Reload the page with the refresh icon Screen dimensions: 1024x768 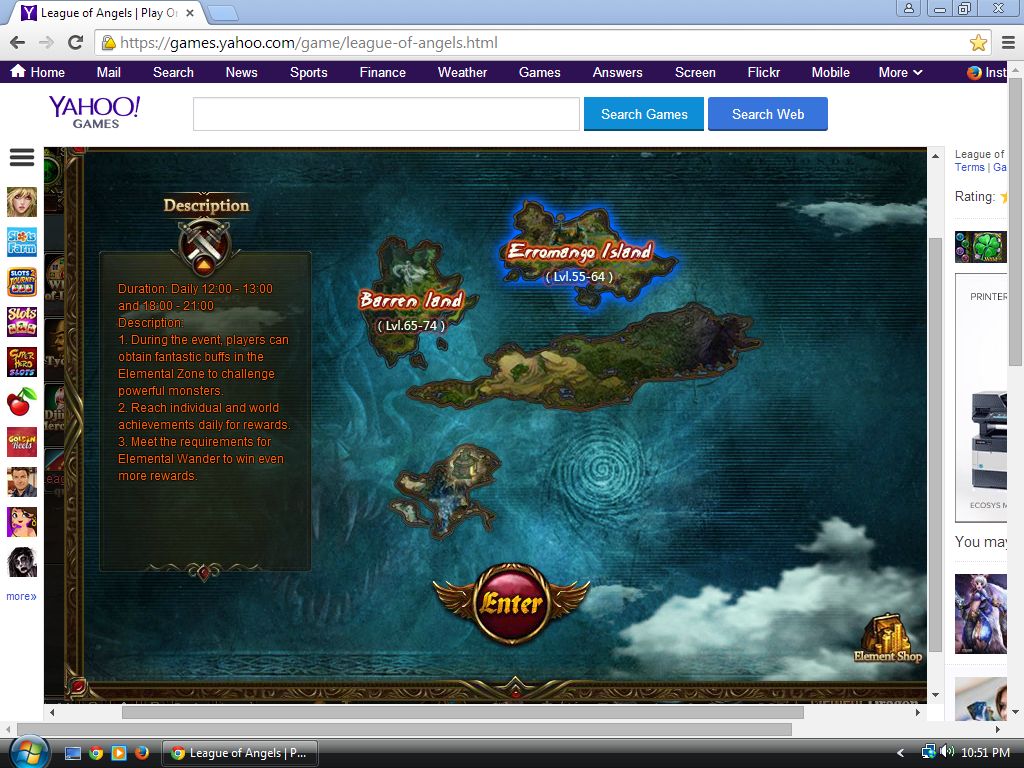click(75, 43)
